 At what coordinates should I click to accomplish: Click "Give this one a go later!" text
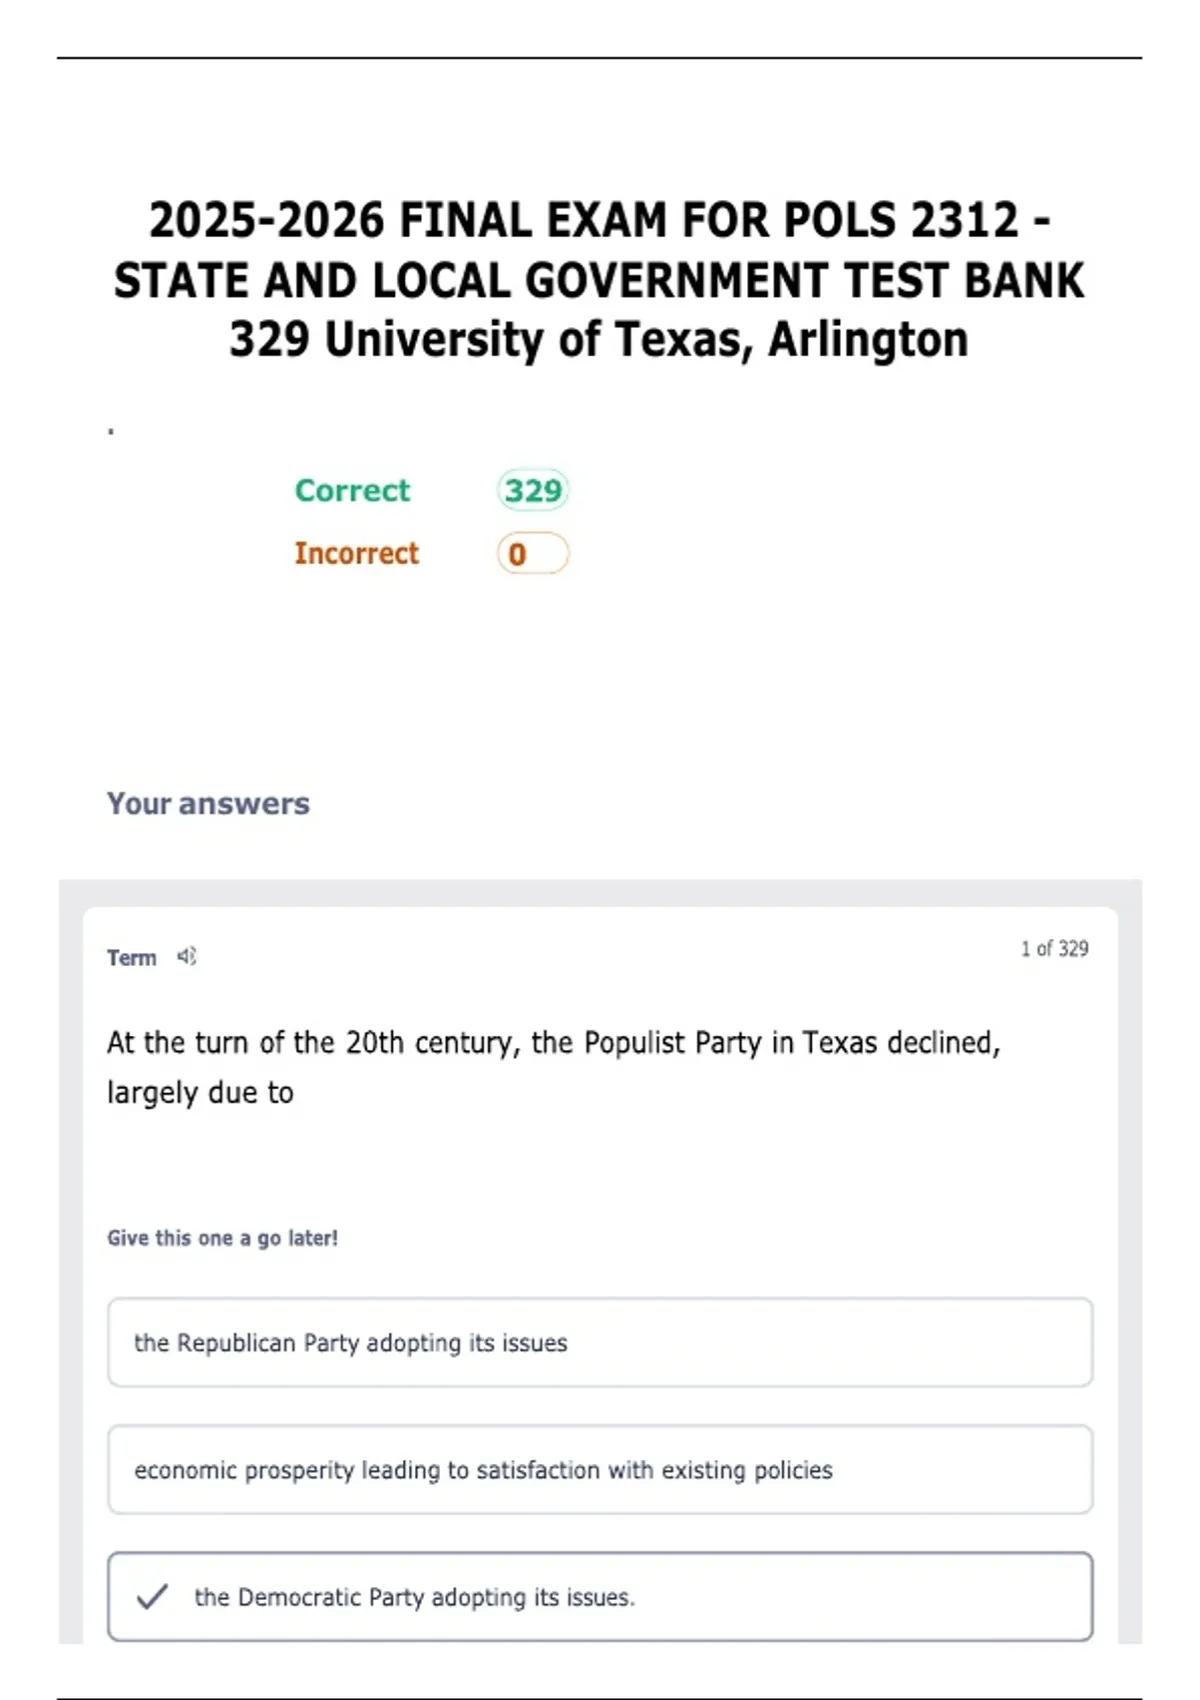[222, 1238]
